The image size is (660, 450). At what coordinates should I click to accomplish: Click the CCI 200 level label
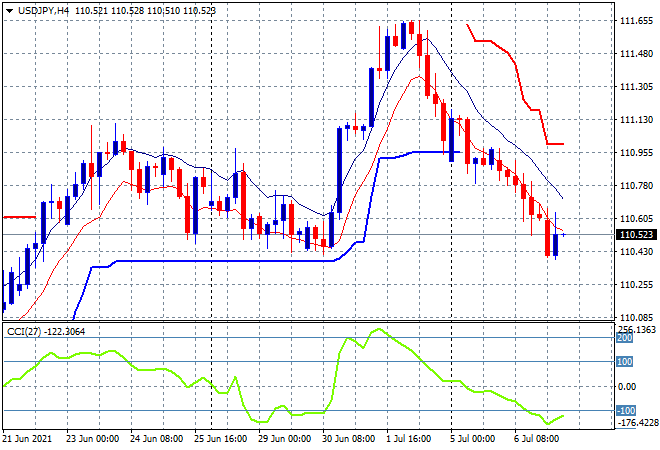coord(625,338)
